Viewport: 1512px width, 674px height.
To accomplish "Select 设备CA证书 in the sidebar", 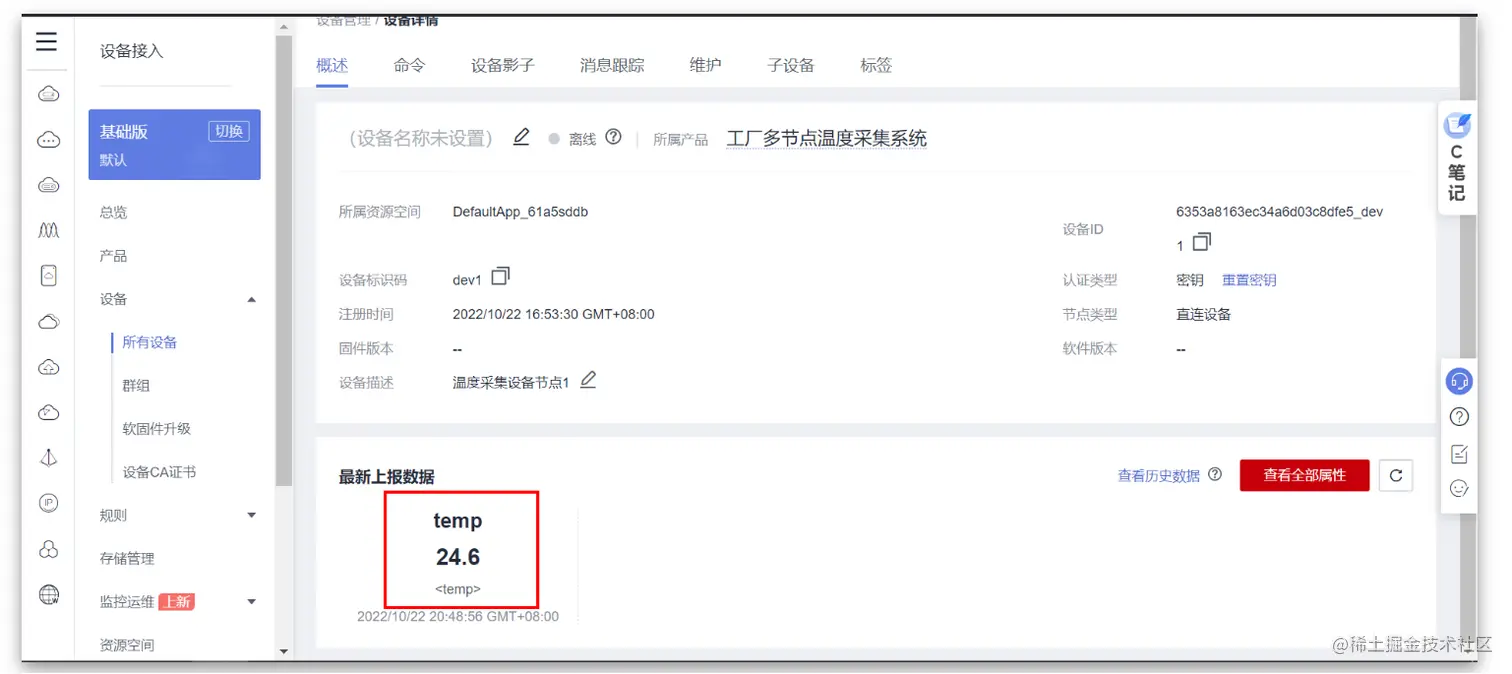I will point(159,472).
